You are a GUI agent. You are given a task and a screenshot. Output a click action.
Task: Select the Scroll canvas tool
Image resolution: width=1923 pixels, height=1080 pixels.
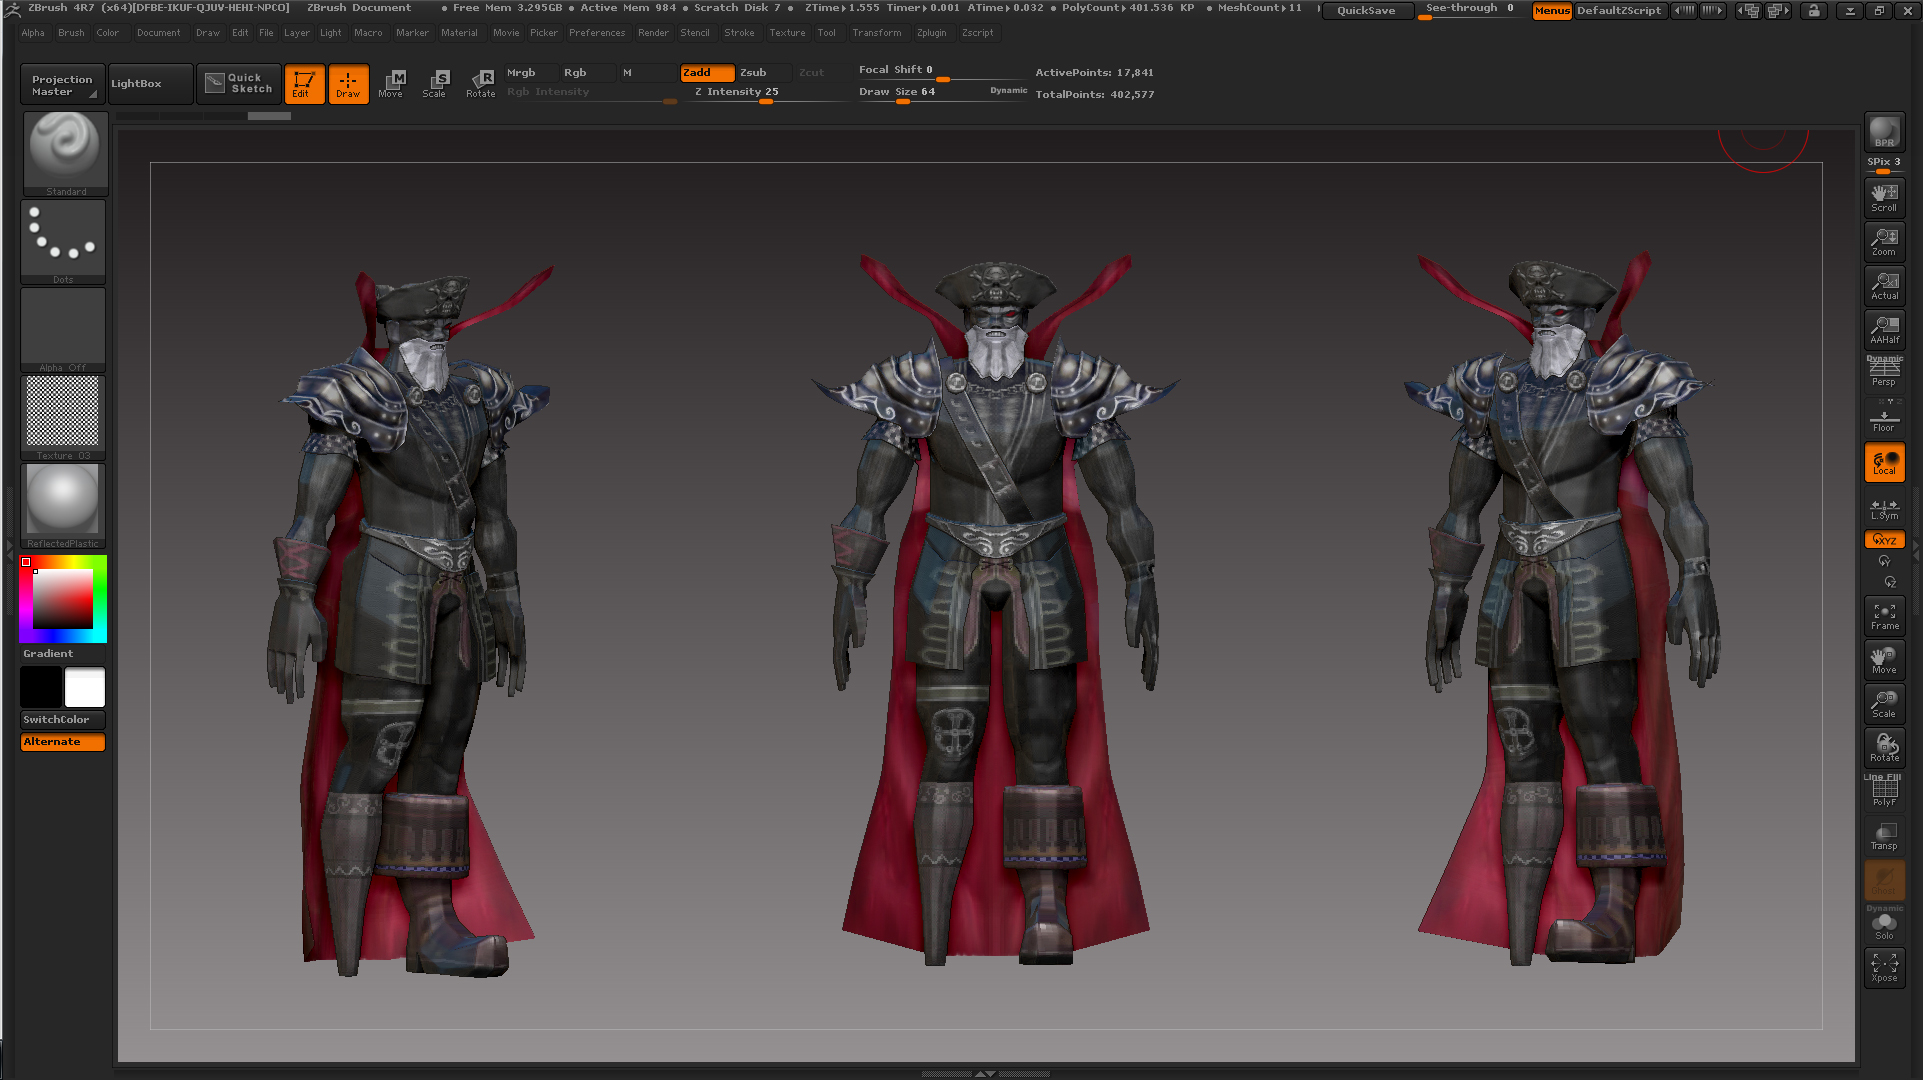point(1884,198)
